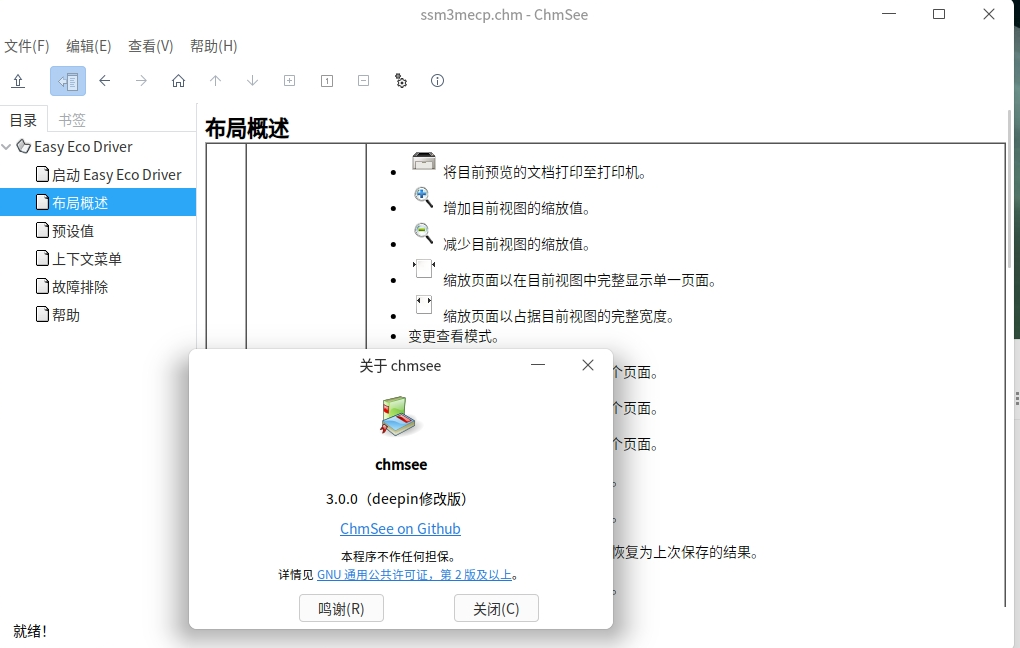Click text 减少目前视图的缩放值。

point(517,244)
